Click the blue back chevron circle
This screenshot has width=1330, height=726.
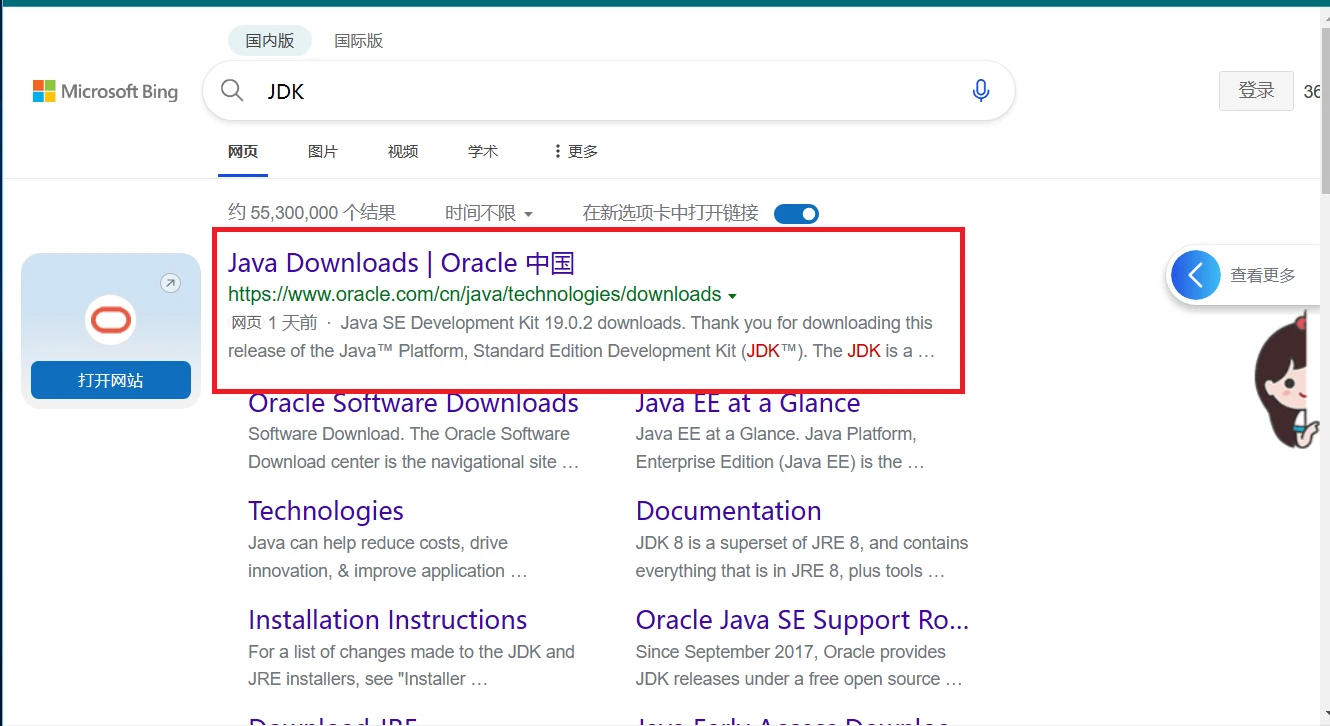pos(1196,275)
